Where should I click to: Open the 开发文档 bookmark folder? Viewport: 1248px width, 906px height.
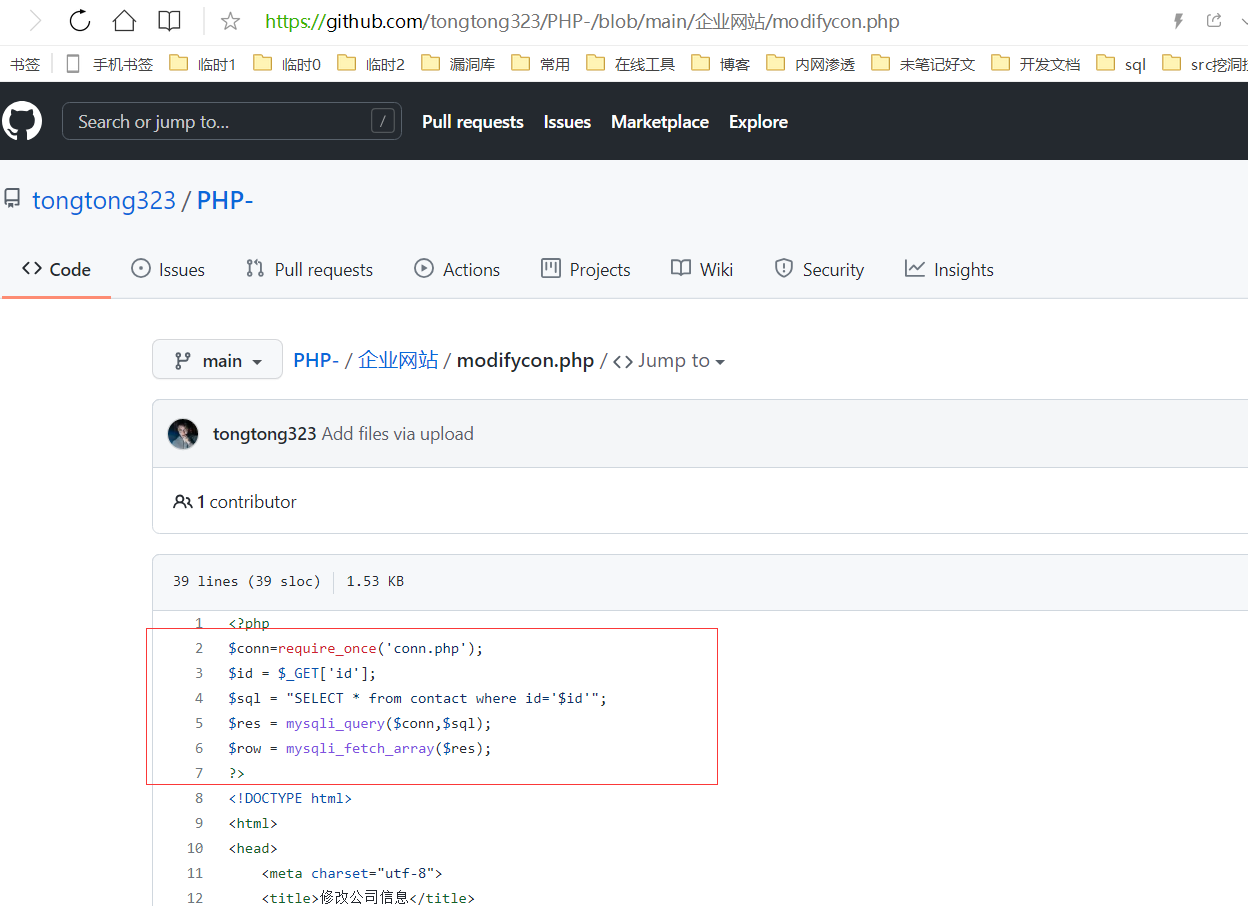tap(1036, 64)
